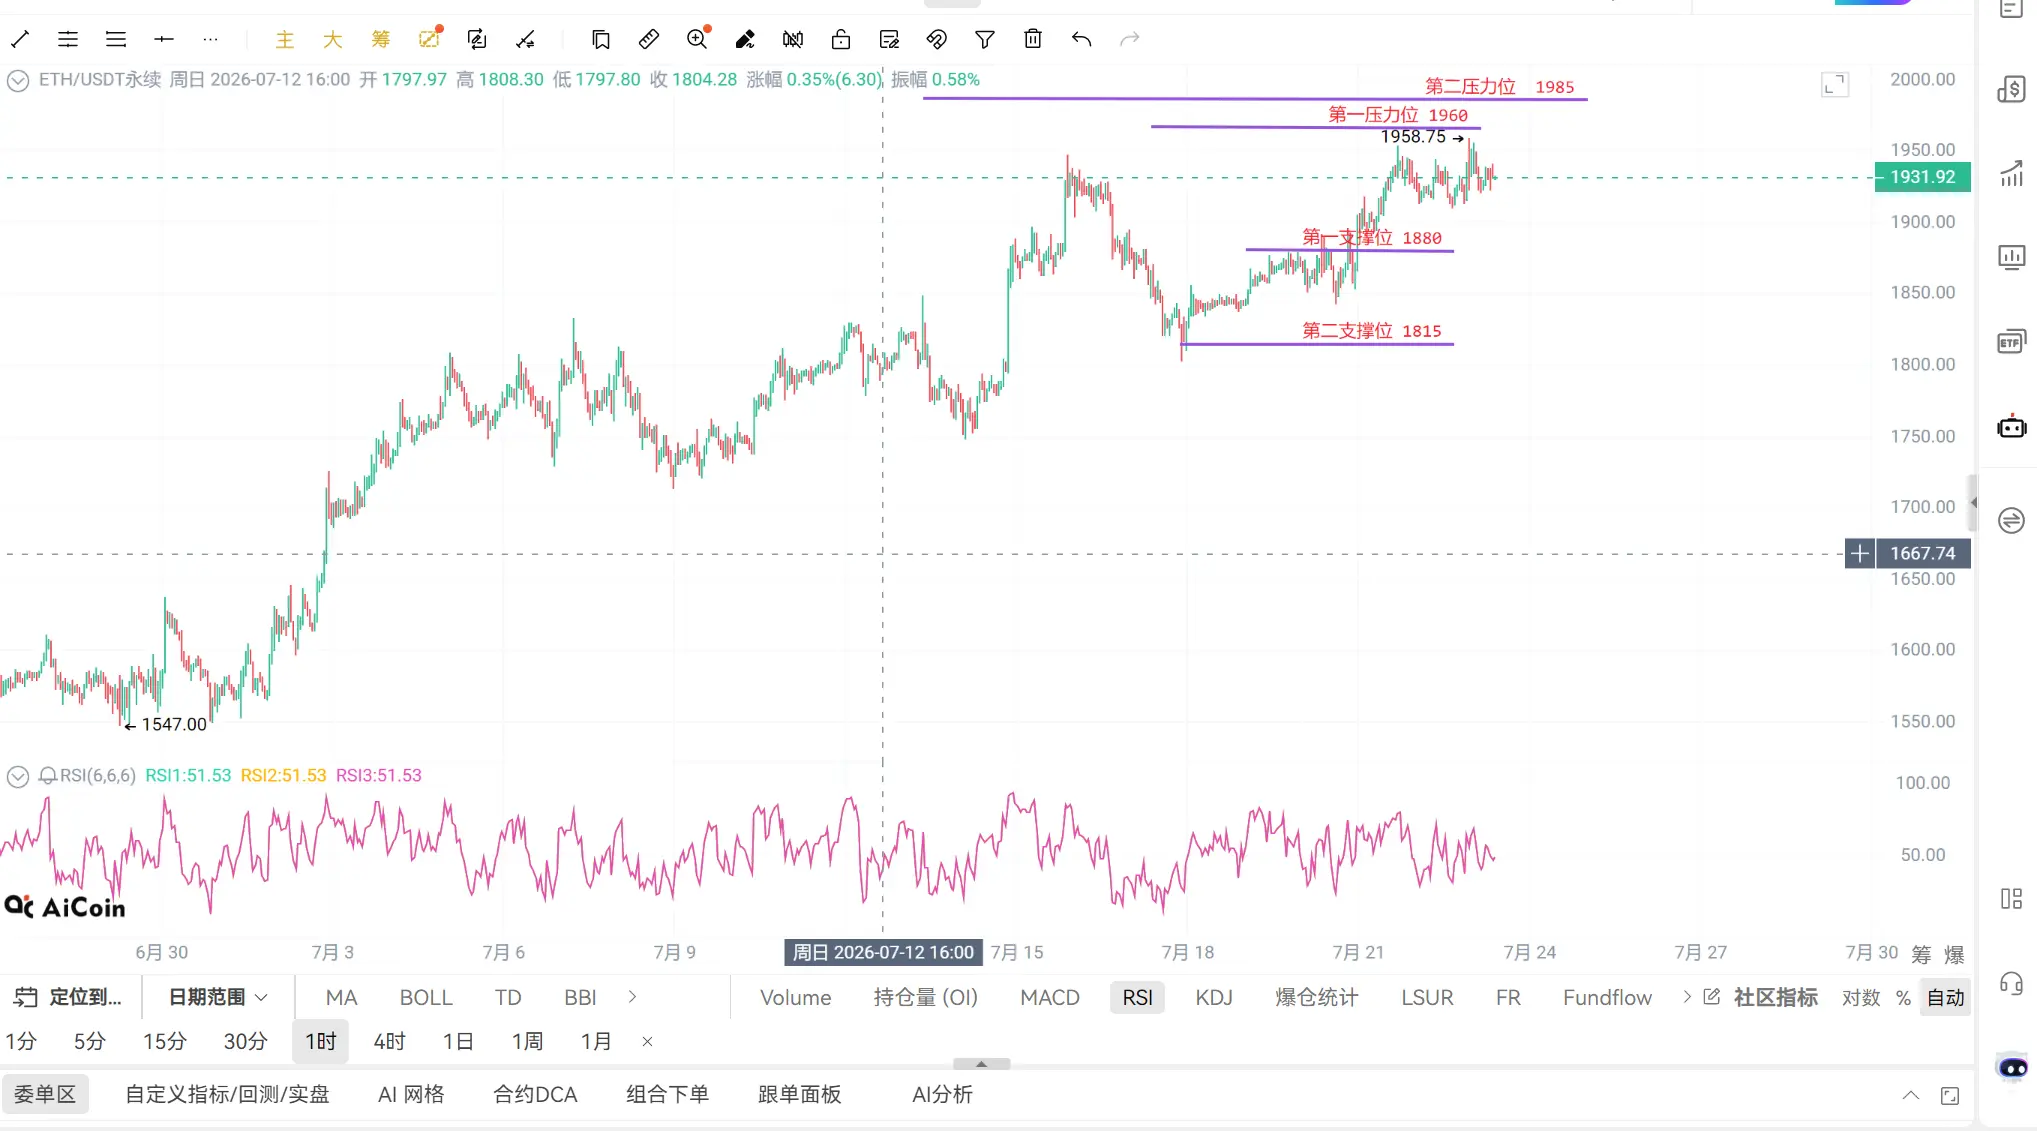Toggle logarithmic scale 对数

click(1860, 998)
